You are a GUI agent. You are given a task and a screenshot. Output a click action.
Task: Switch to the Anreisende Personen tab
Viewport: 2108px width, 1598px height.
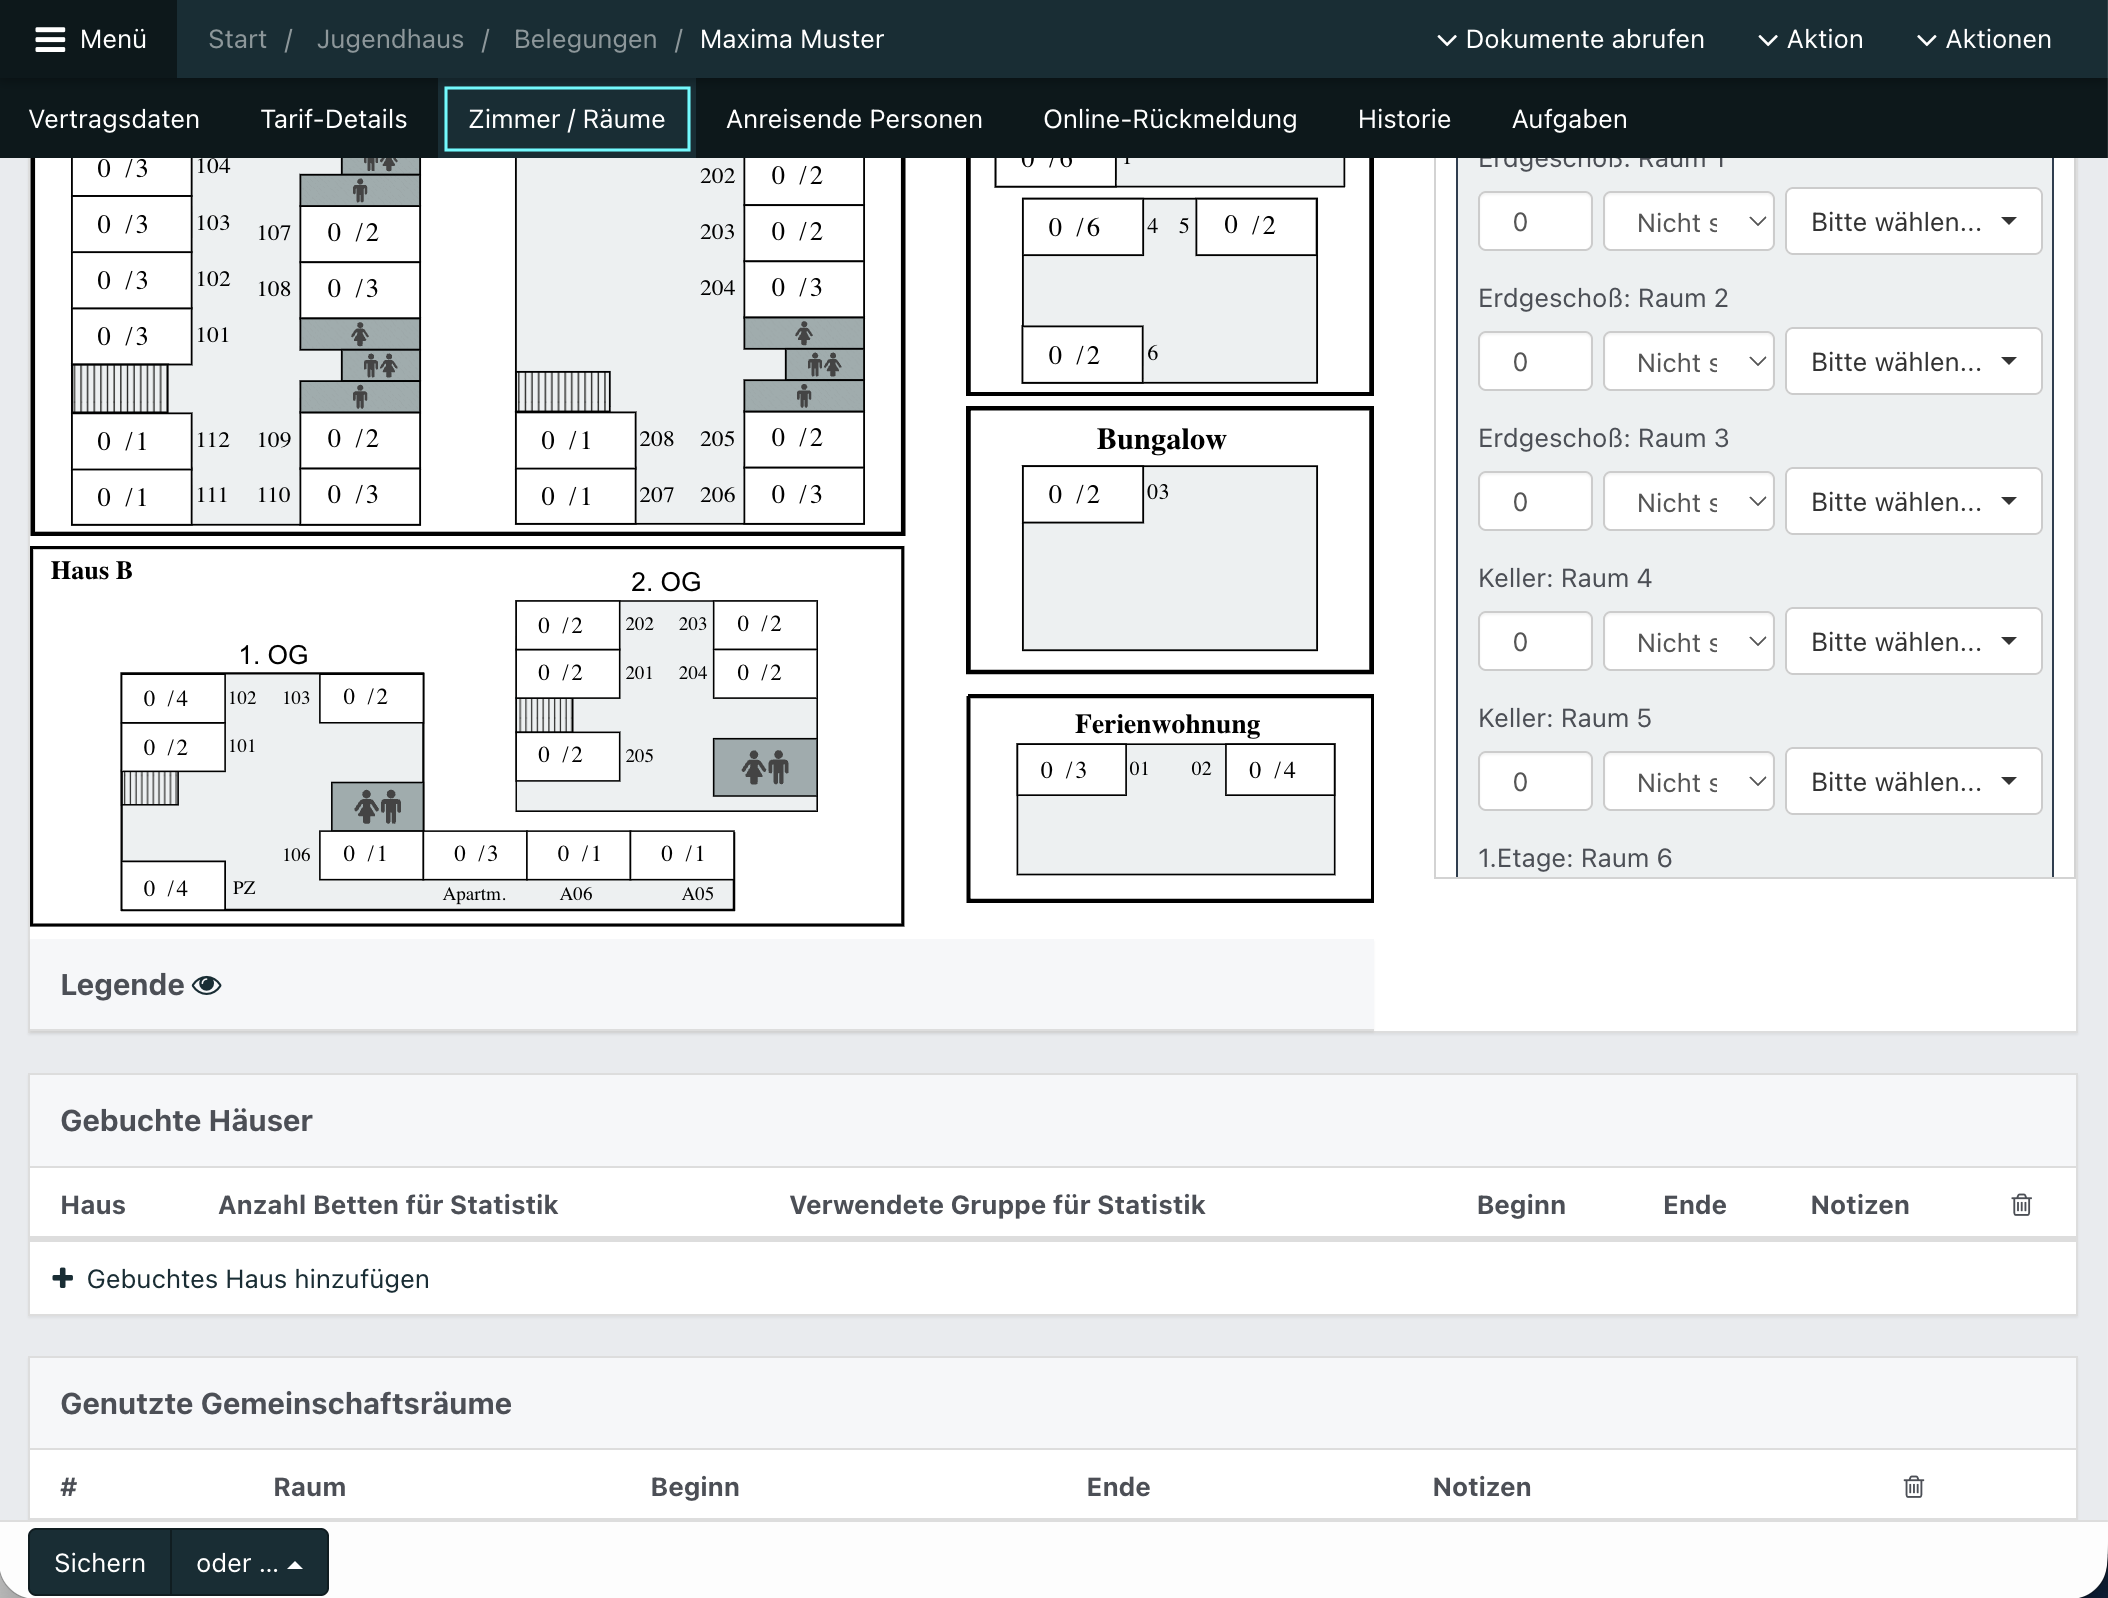tap(854, 119)
